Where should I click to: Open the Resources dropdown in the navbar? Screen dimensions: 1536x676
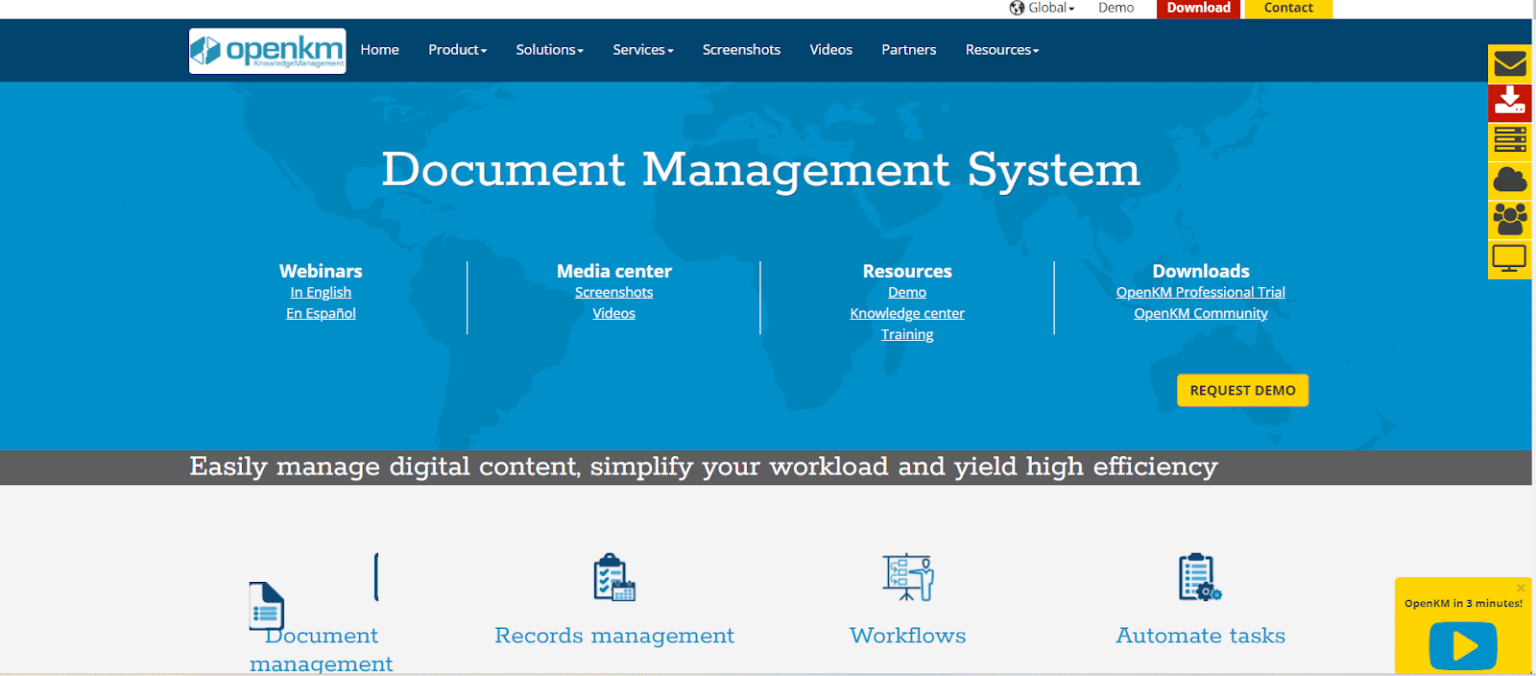click(1001, 49)
